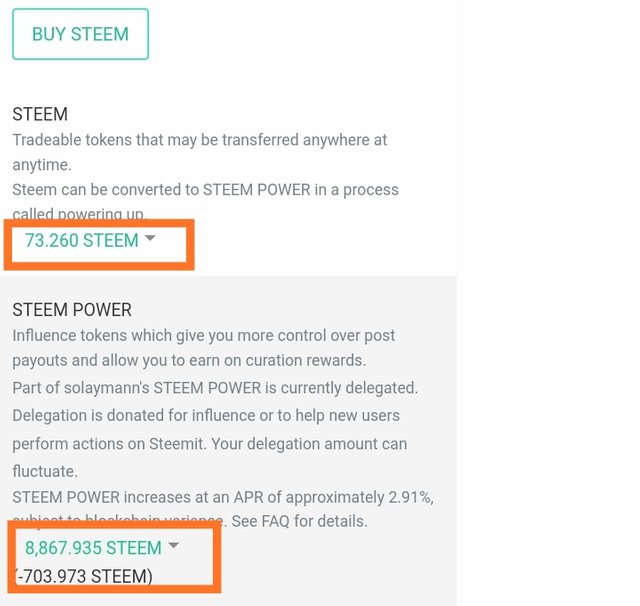This screenshot has width=640, height=606.
Task: Click the "Tradeable tokens" description line
Action: pos(199,140)
